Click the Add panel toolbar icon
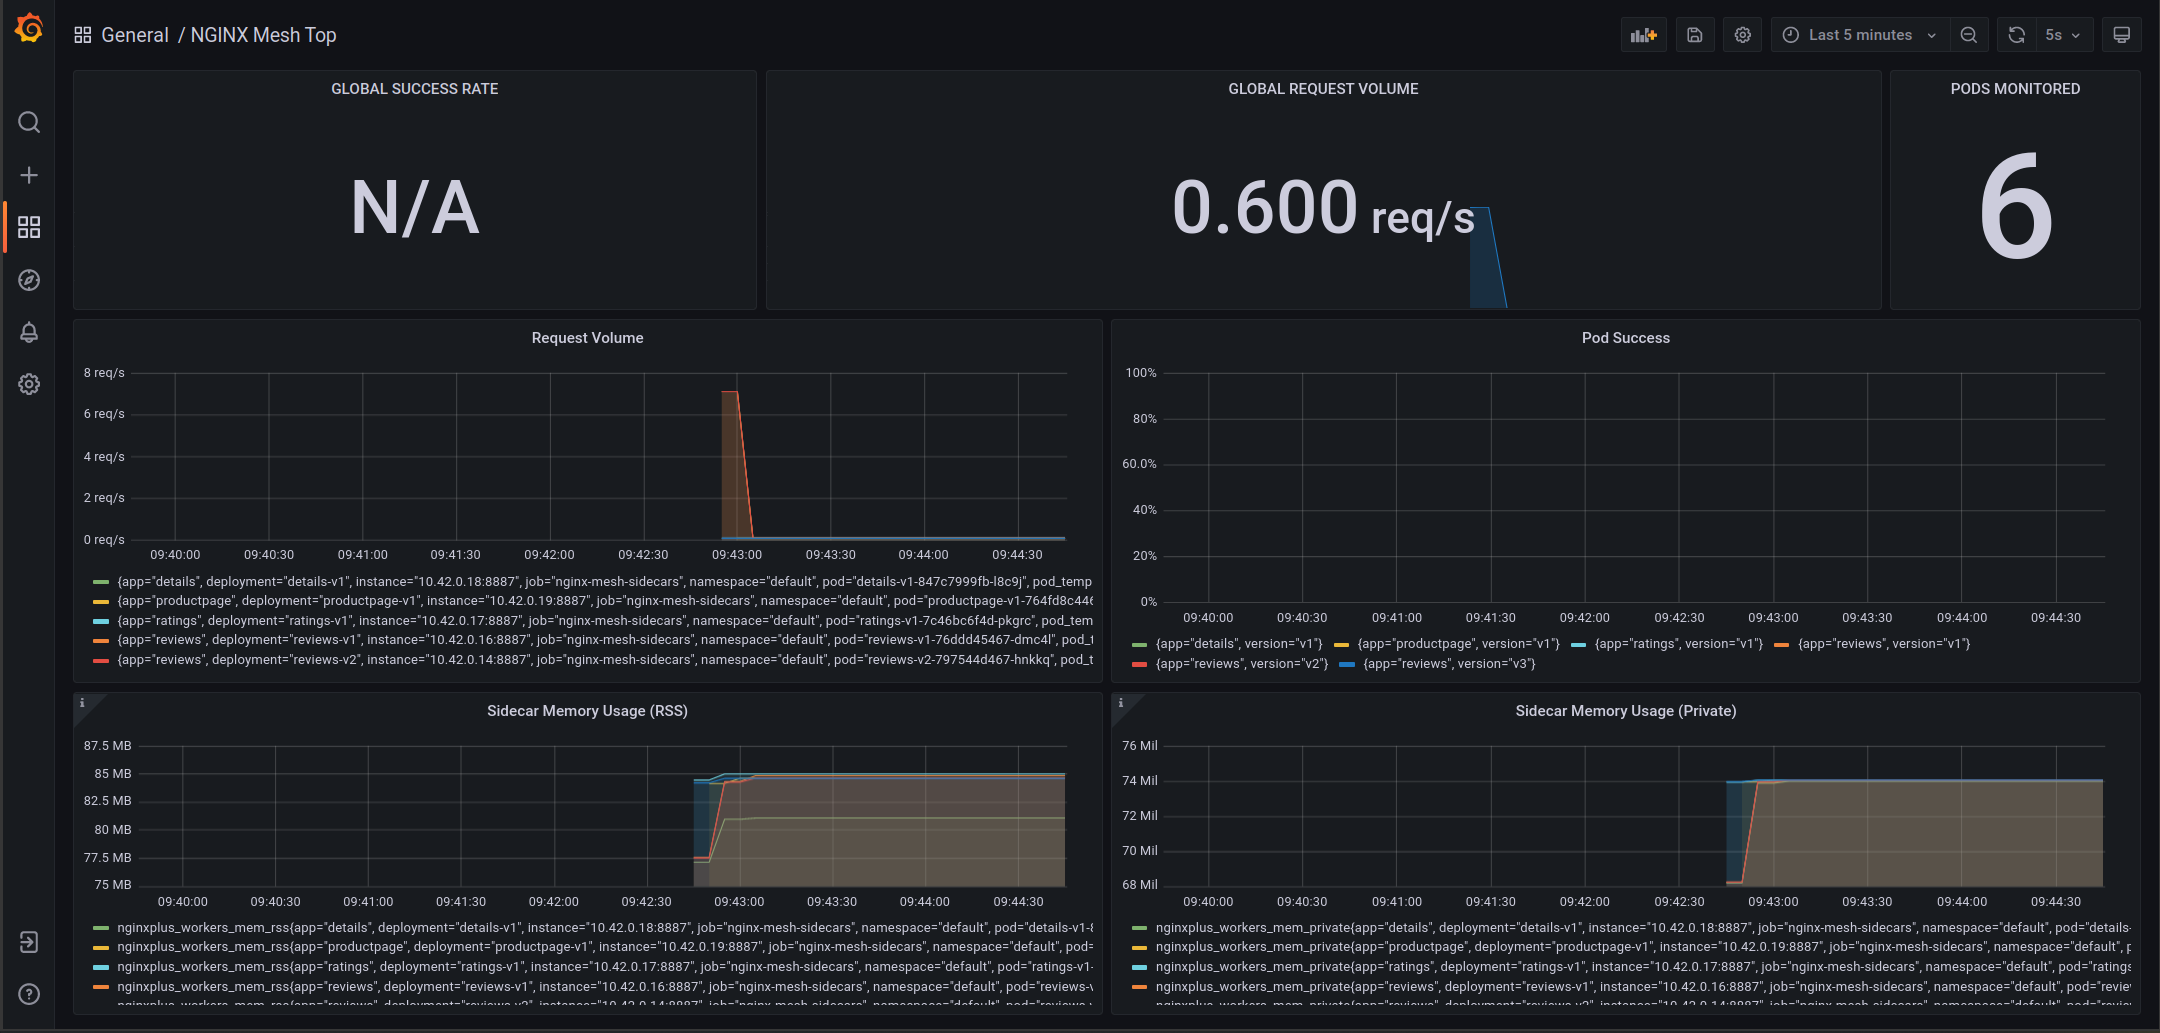This screenshot has width=2160, height=1033. click(x=1643, y=35)
